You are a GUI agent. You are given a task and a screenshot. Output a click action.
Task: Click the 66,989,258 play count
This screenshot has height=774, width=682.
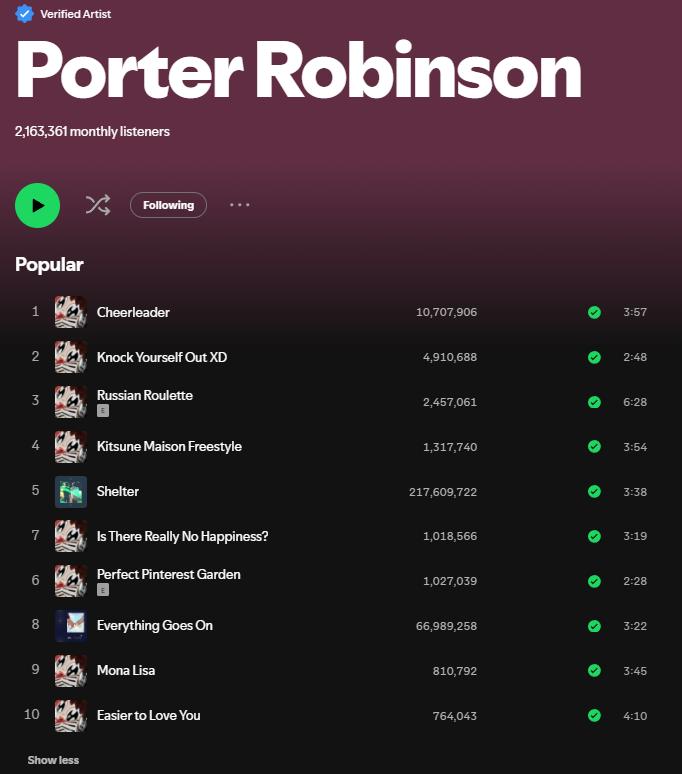click(446, 626)
